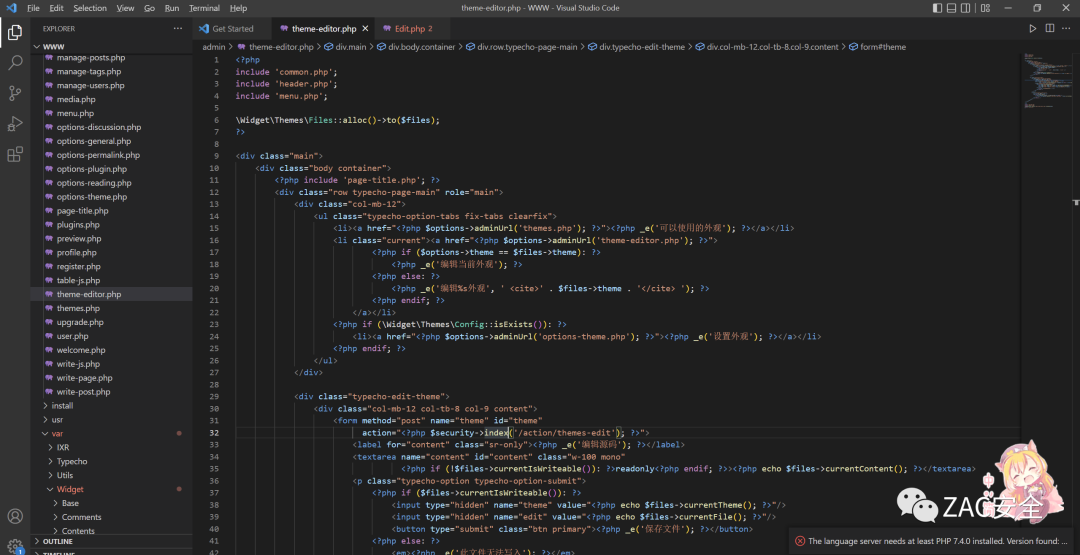
Task: Open editor More Actions ellipsis
Action: click(x=1067, y=28)
